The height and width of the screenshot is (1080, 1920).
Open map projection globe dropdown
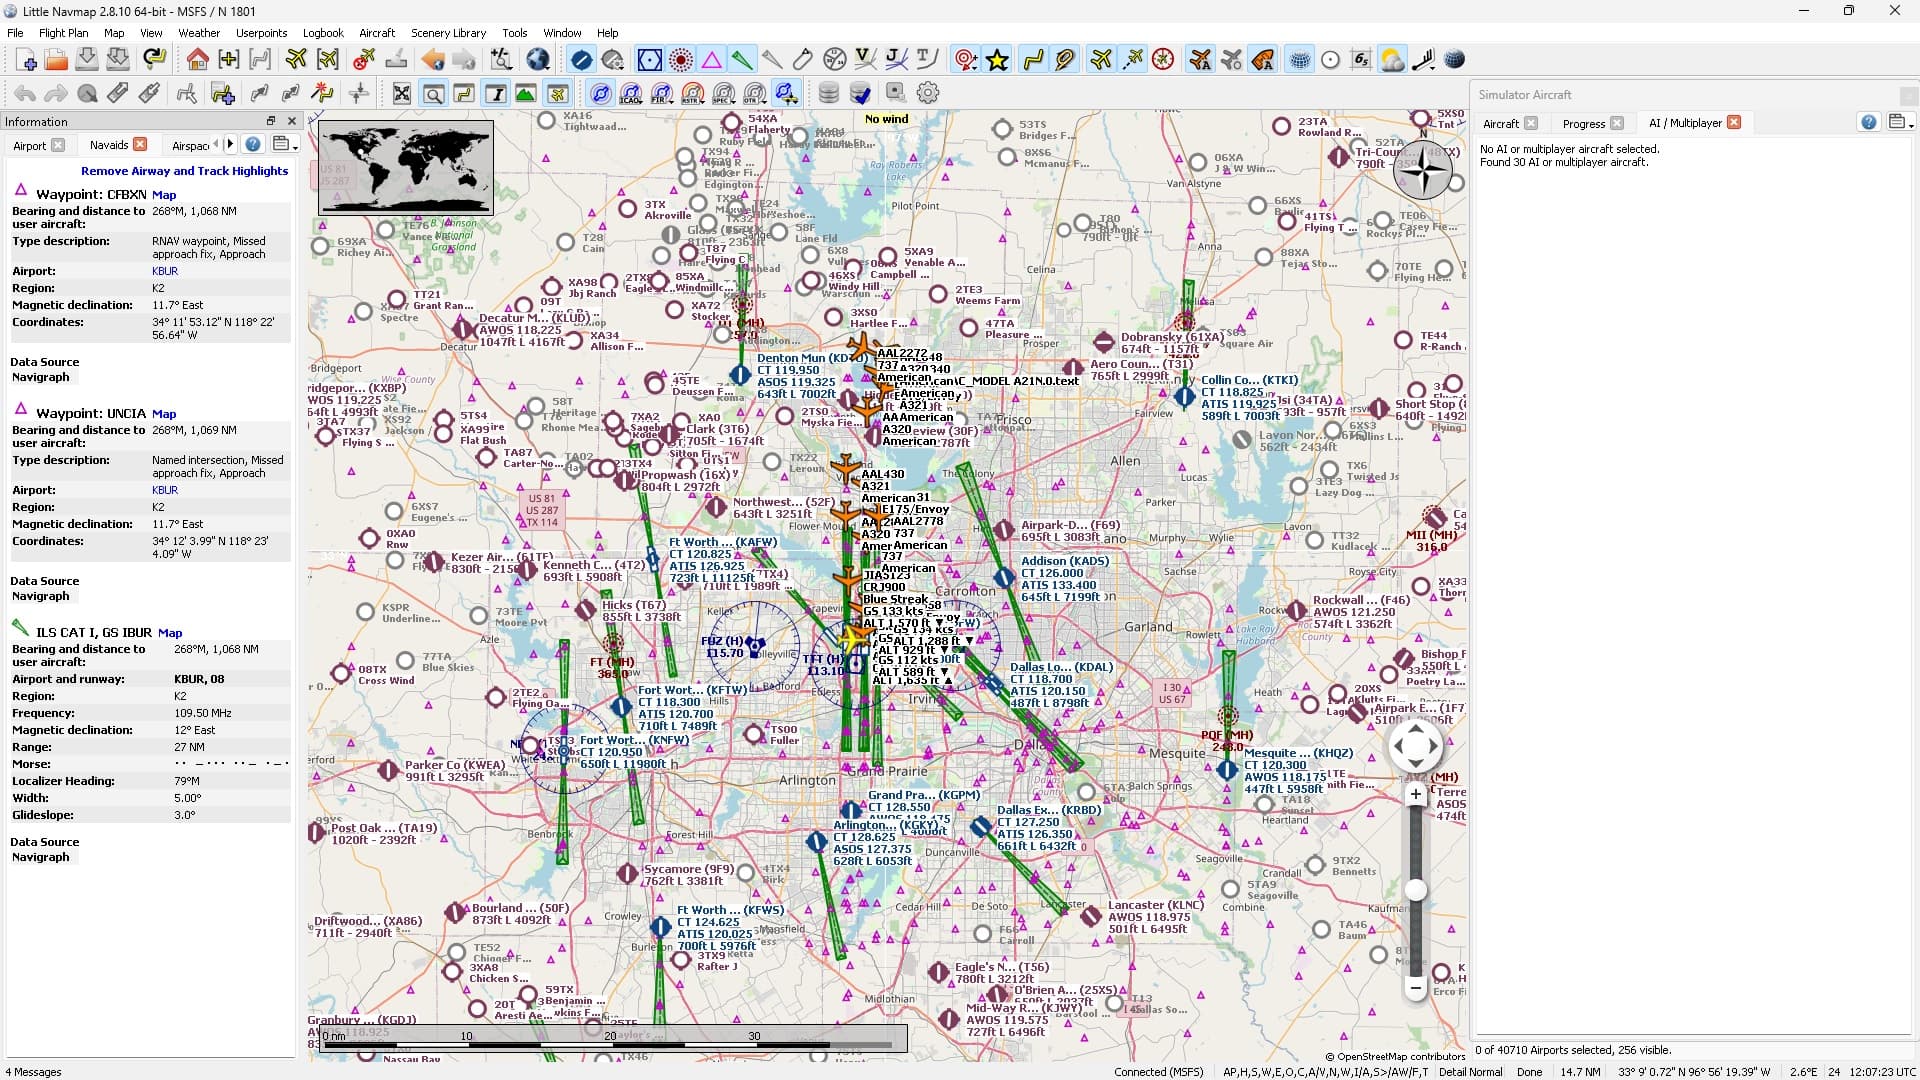point(538,60)
